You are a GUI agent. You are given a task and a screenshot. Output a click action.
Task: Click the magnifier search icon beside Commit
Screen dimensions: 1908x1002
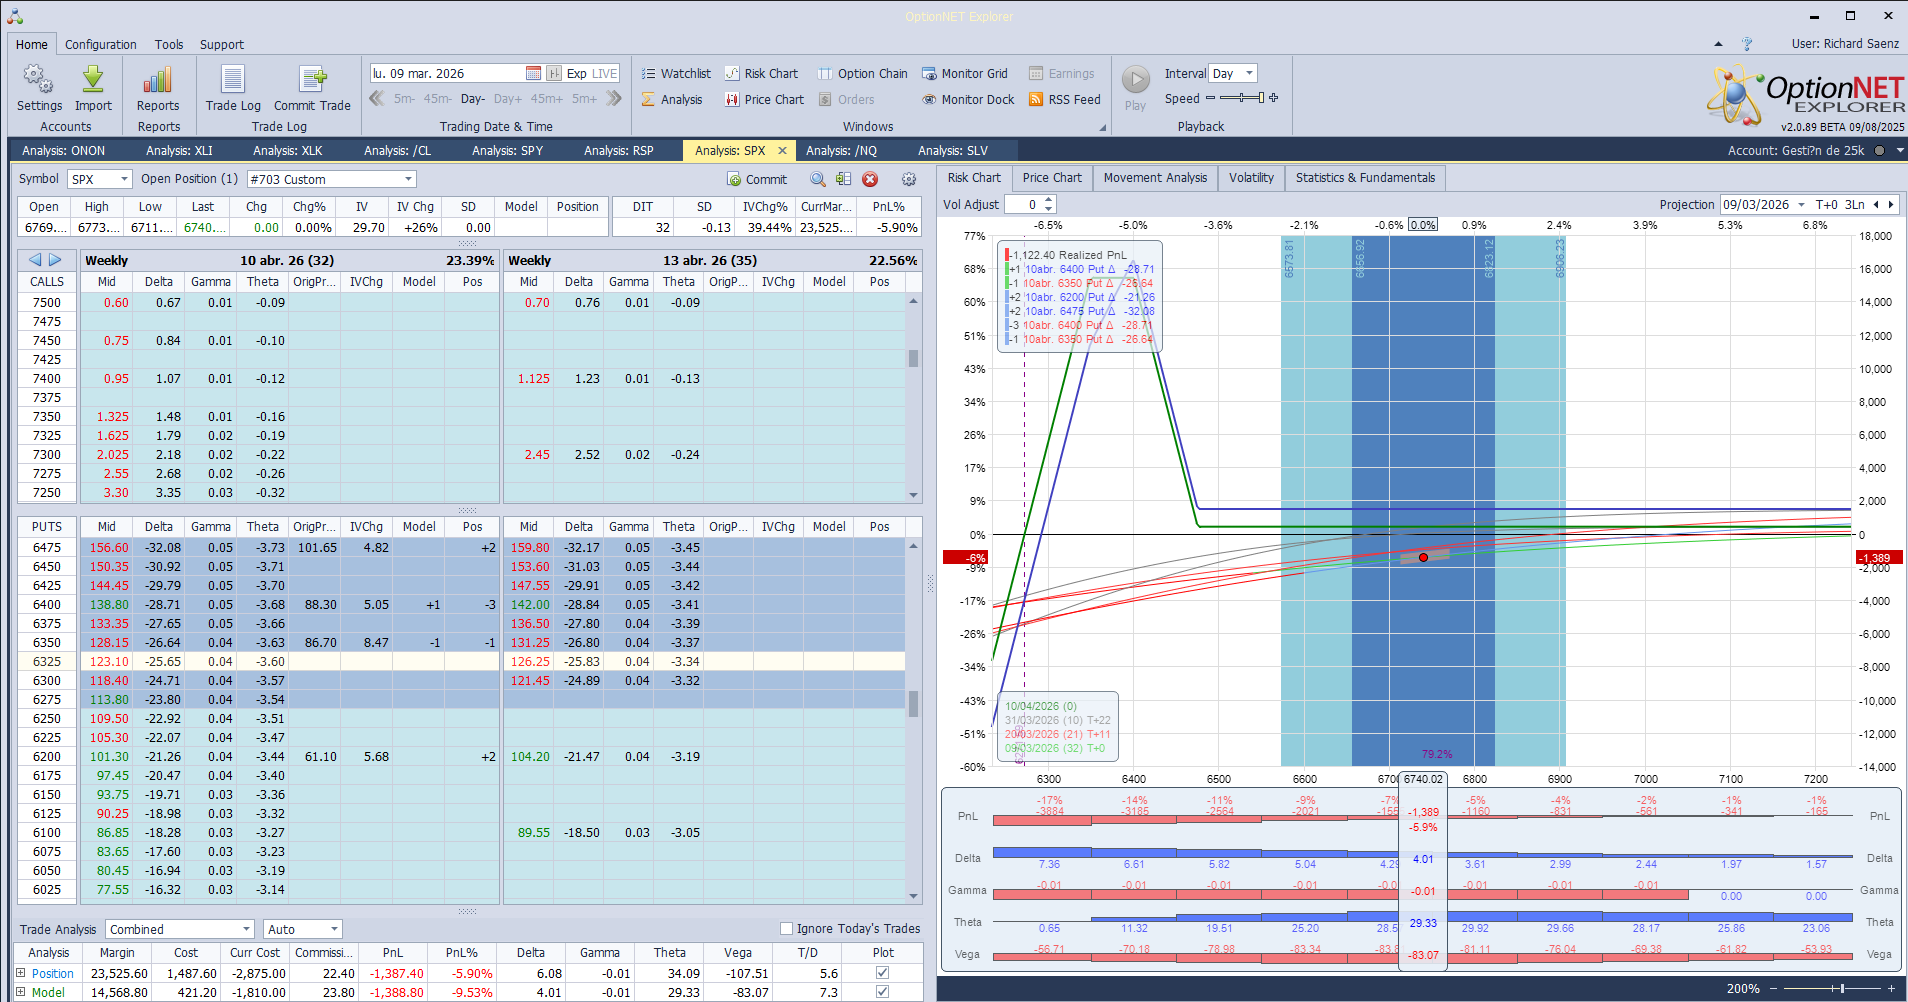[818, 179]
